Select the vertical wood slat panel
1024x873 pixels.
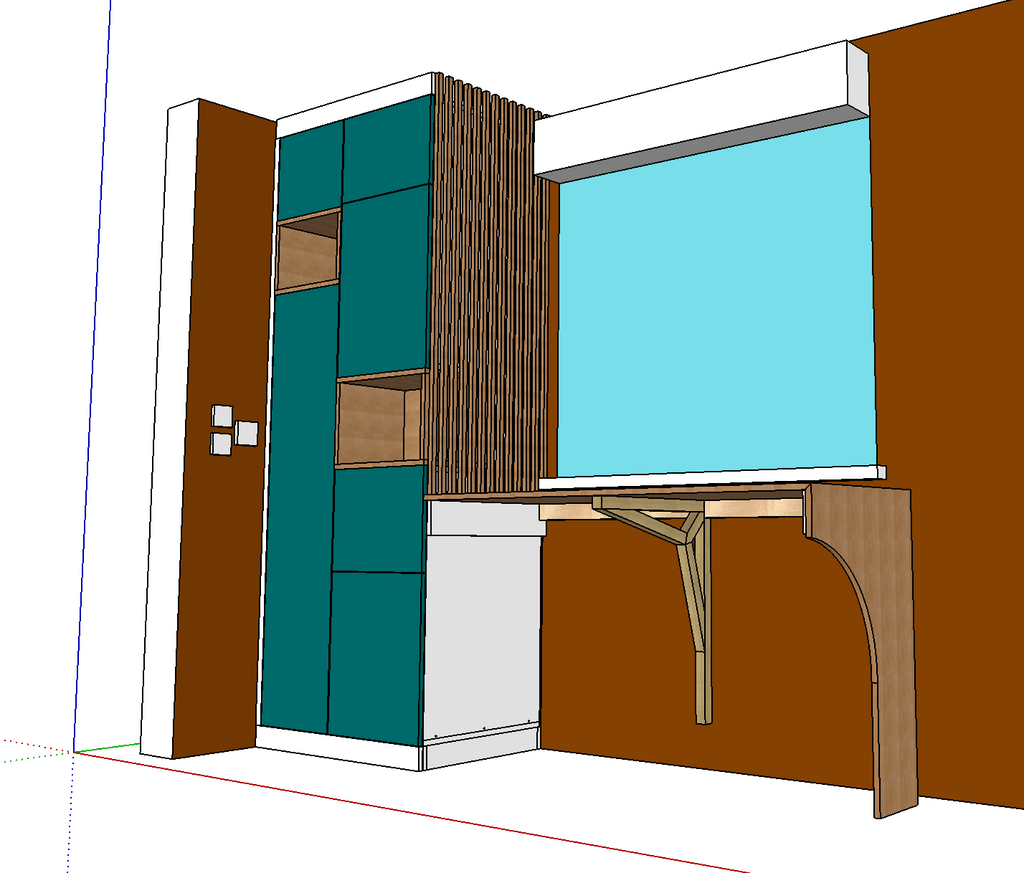490,284
